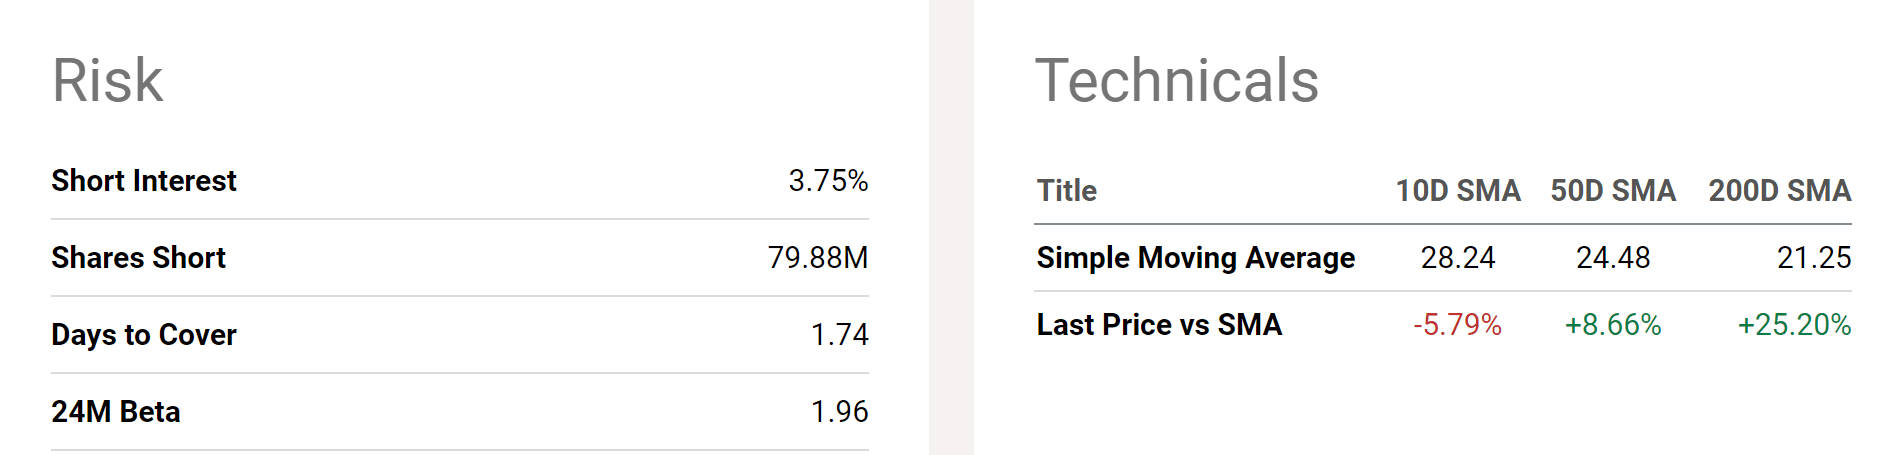Click the Technicals section heading

1176,81
